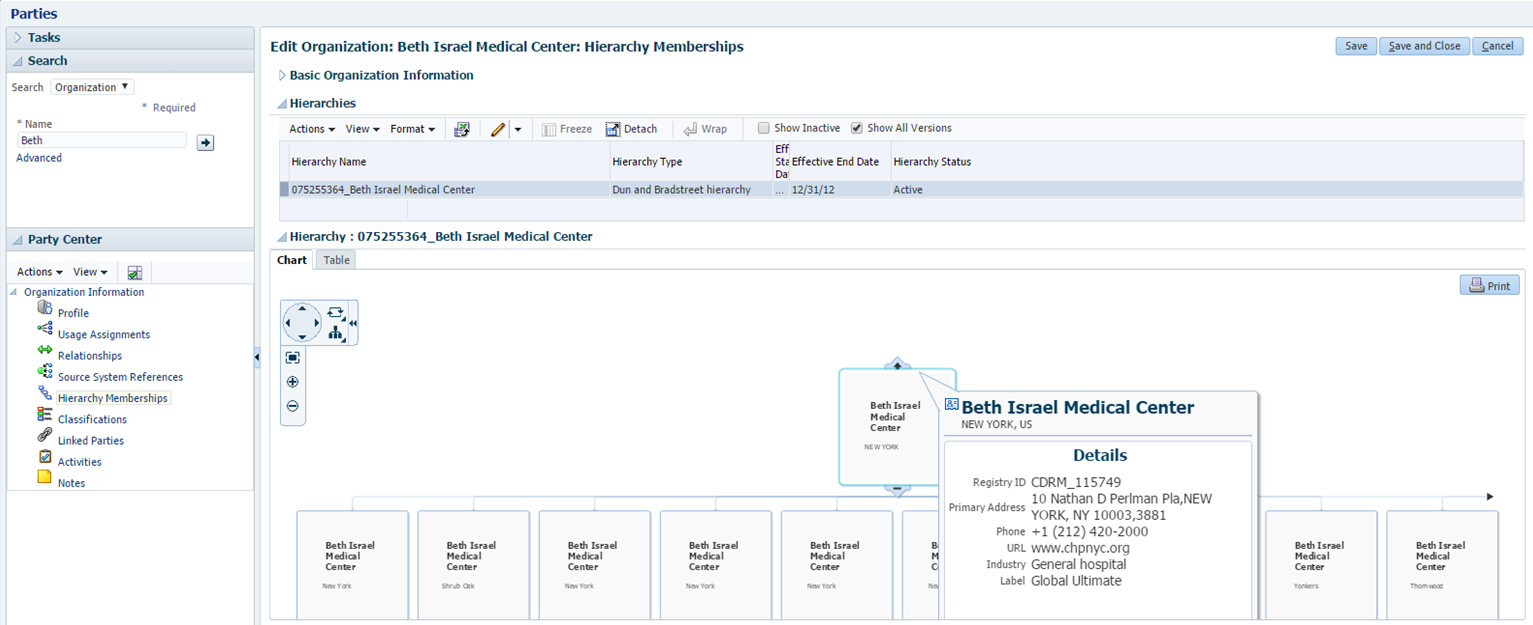The height and width of the screenshot is (625, 1533).
Task: Click the pencil edit icon in Hierarchies toolbar
Action: tap(498, 129)
